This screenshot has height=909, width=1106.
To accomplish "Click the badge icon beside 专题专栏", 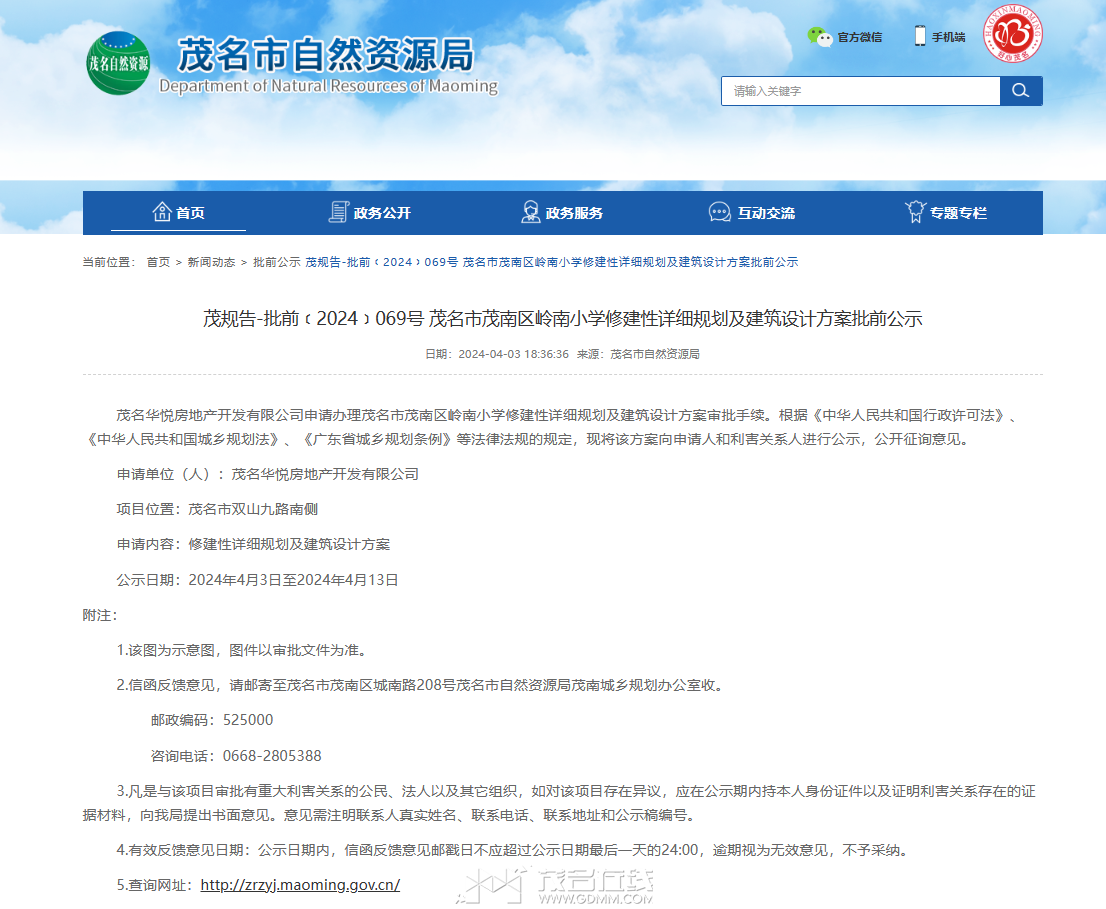I will click(914, 212).
